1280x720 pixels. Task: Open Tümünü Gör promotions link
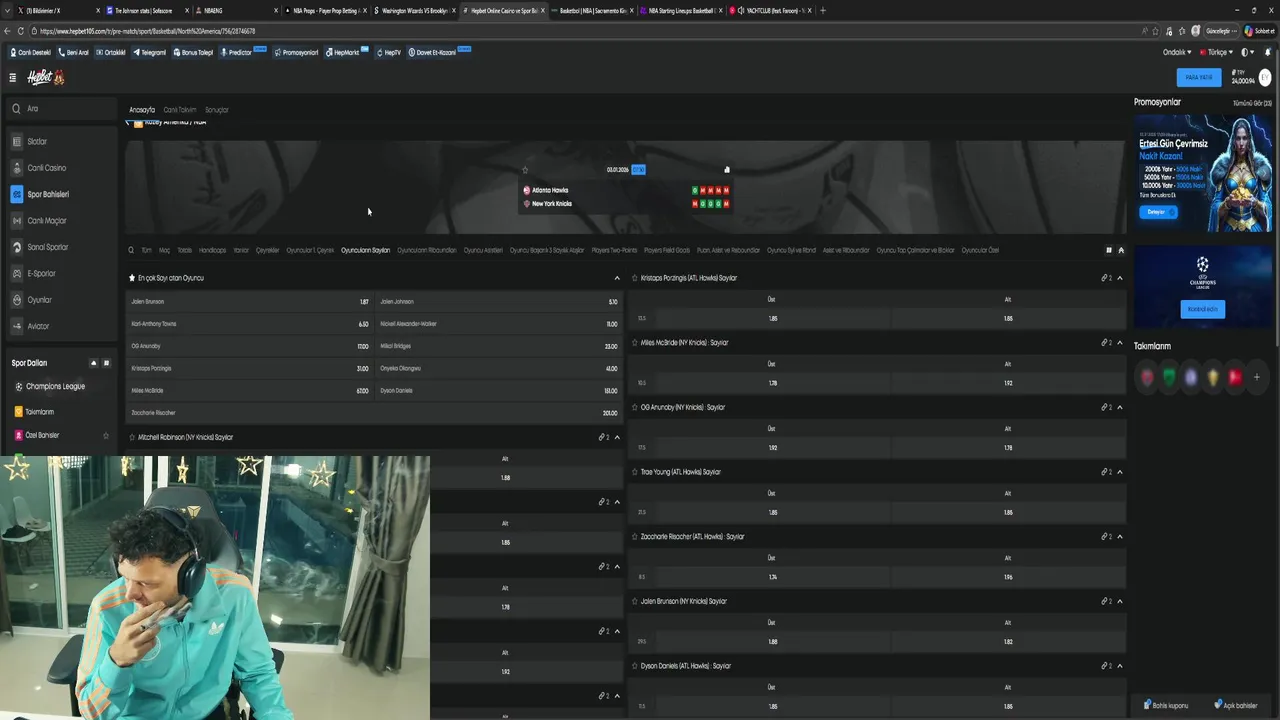(x=1253, y=103)
